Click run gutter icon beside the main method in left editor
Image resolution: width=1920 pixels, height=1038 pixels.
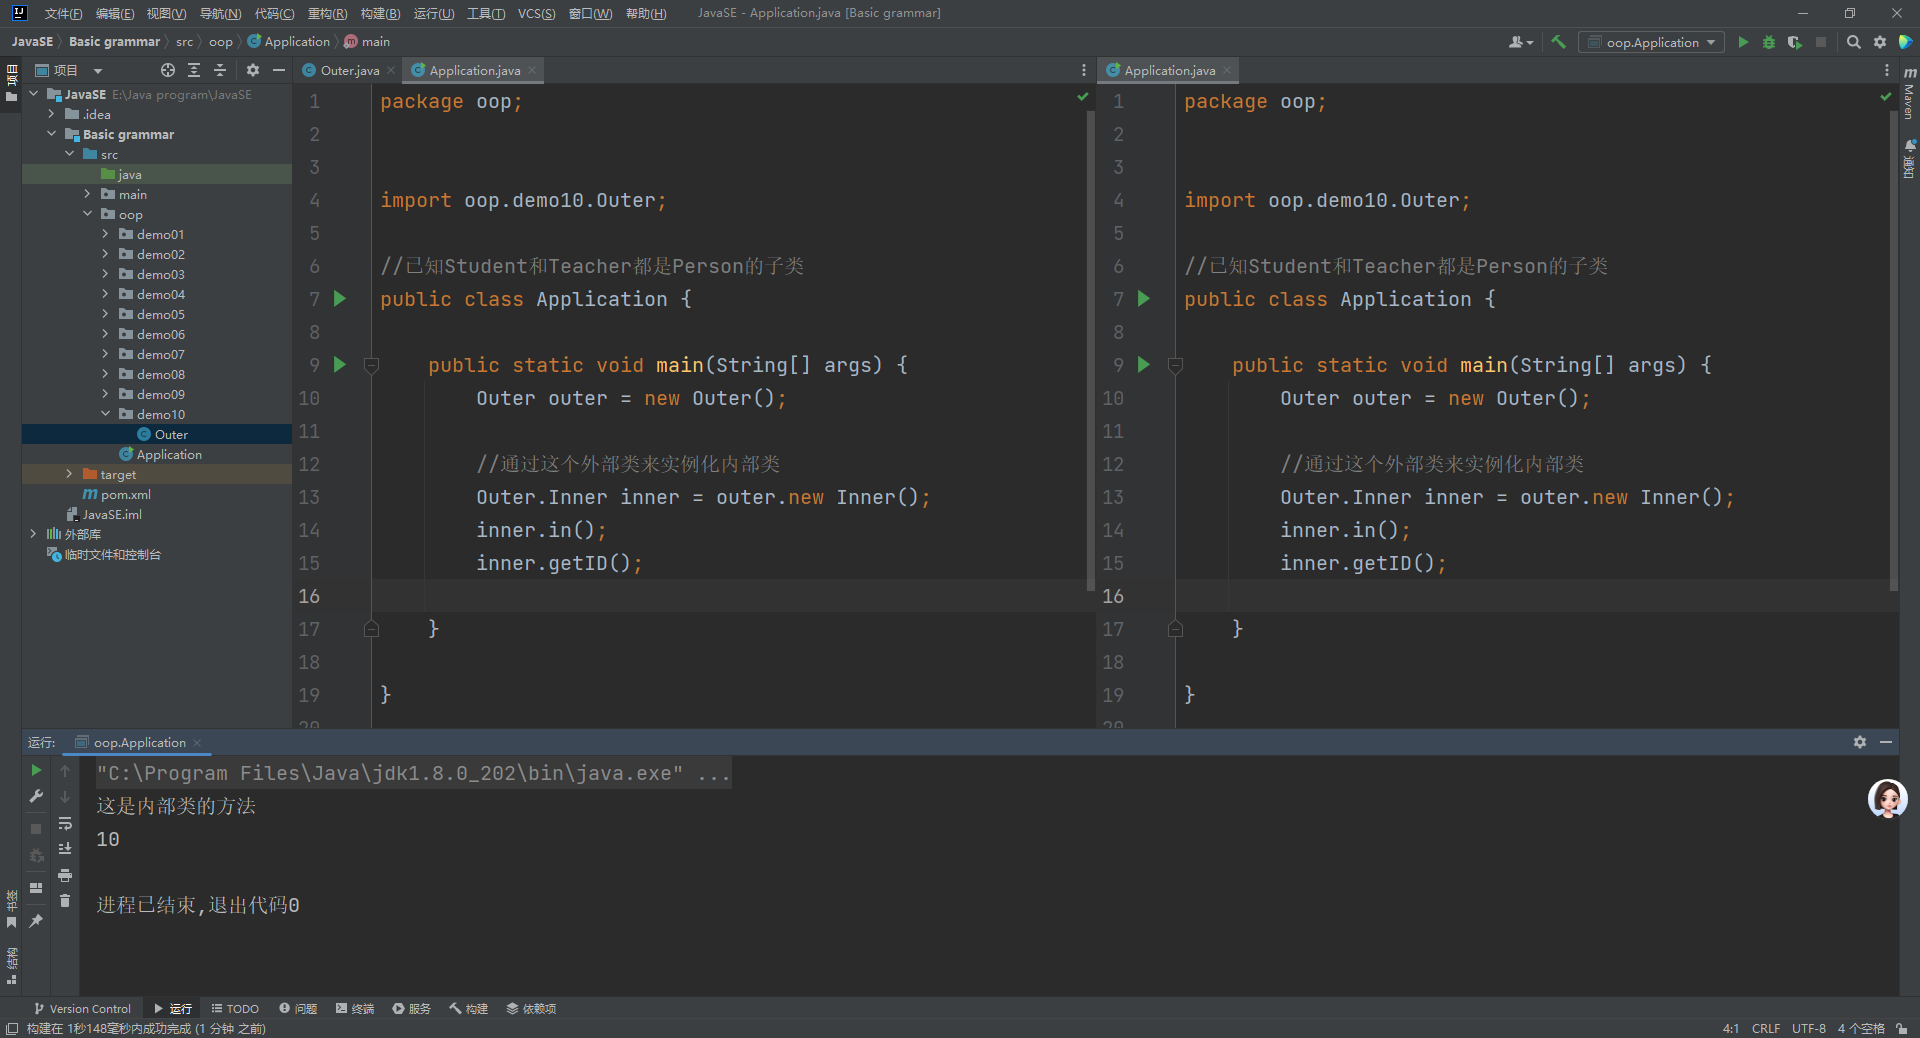point(340,365)
